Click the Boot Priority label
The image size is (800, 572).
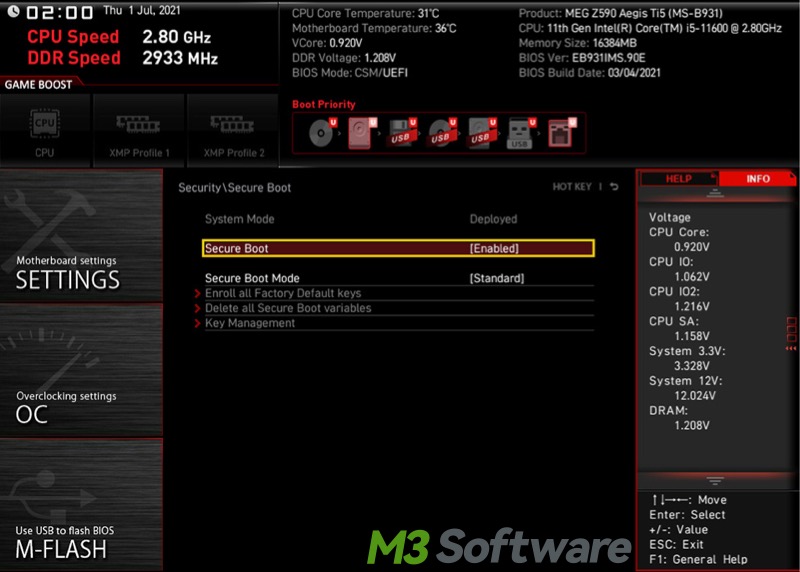click(323, 104)
